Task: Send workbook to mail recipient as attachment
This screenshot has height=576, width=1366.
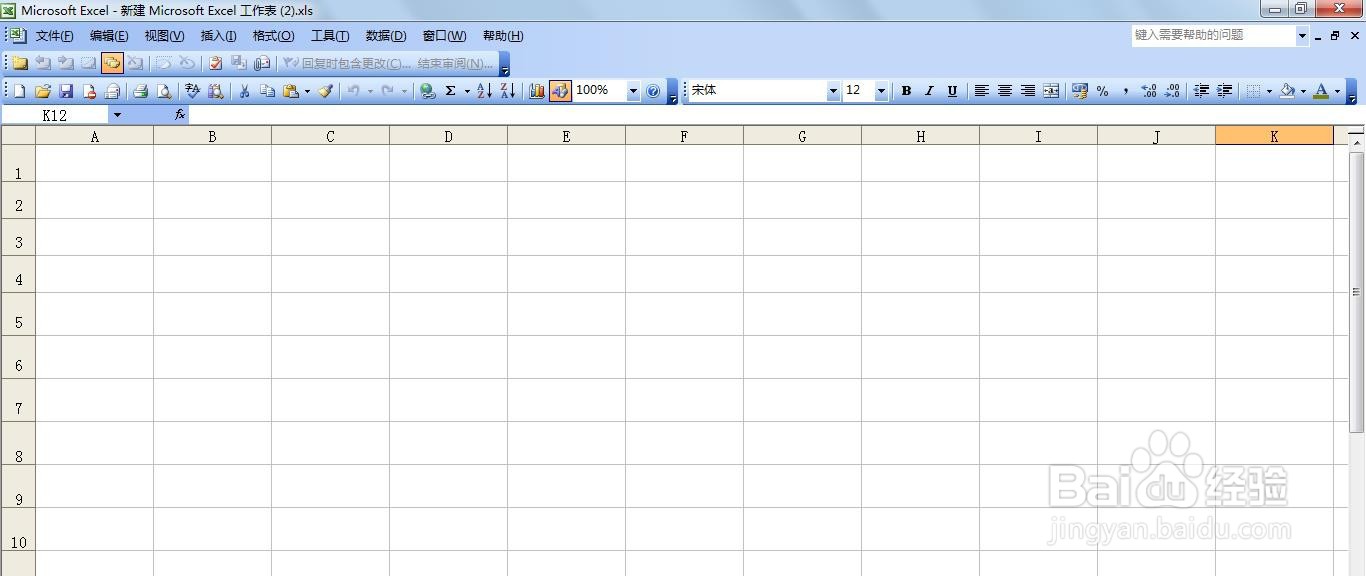Action: (x=261, y=63)
